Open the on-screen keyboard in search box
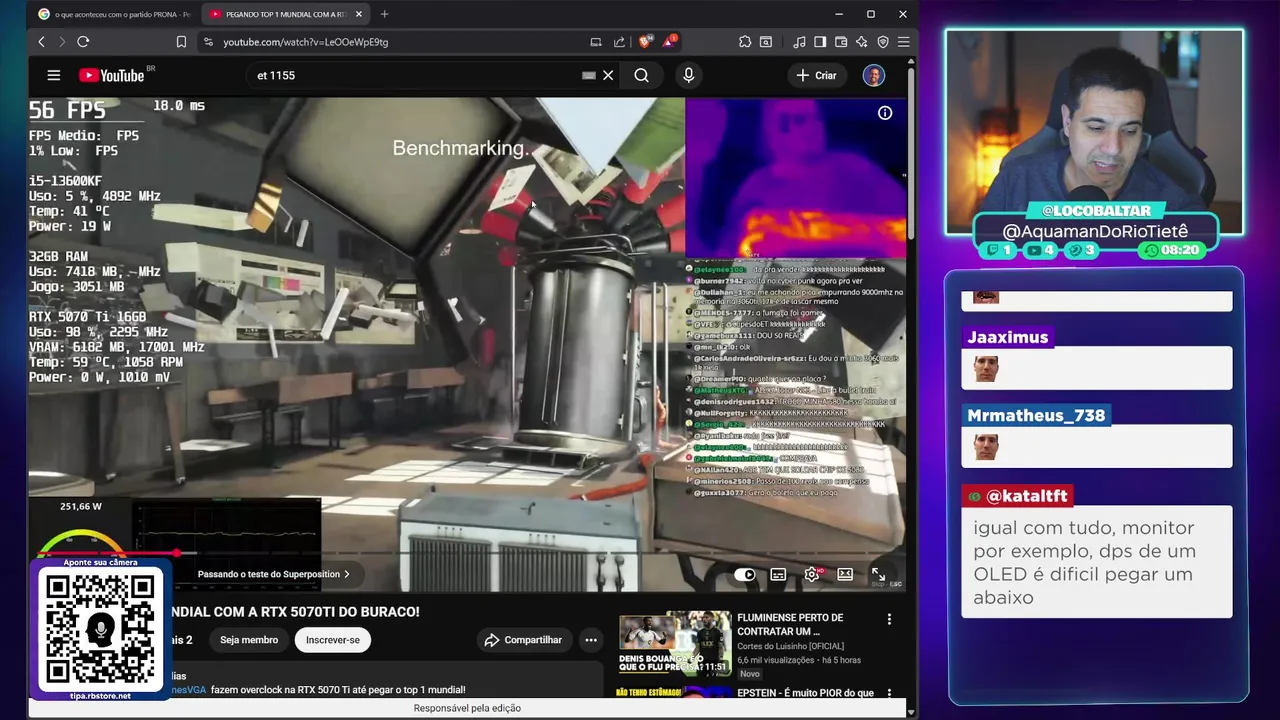This screenshot has height=720, width=1280. pyautogui.click(x=589, y=75)
